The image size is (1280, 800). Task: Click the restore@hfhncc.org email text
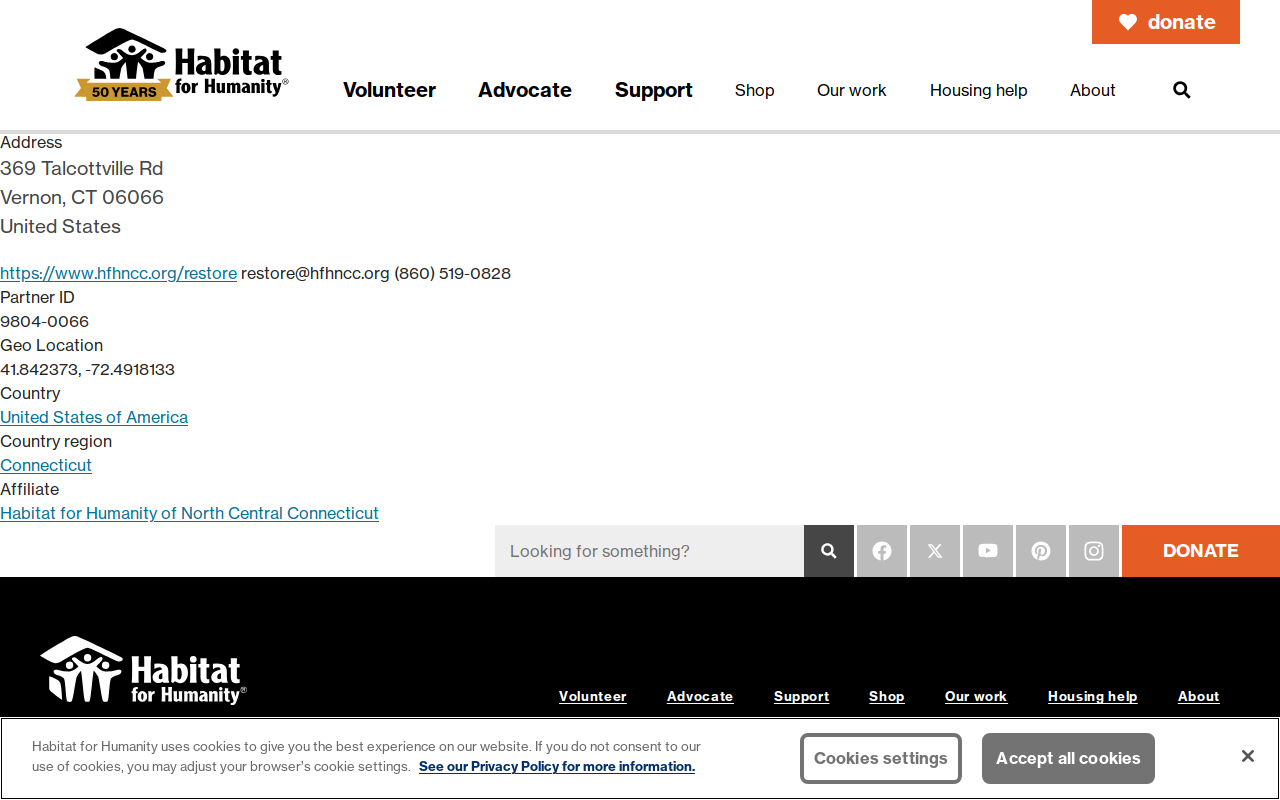[x=315, y=273]
